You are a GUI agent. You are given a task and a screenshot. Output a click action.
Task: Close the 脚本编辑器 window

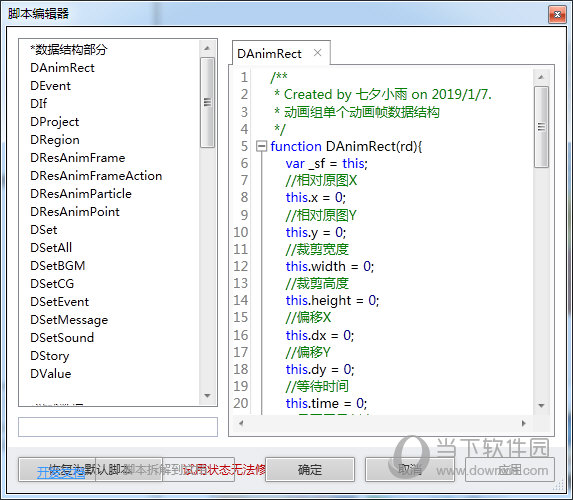tap(557, 14)
